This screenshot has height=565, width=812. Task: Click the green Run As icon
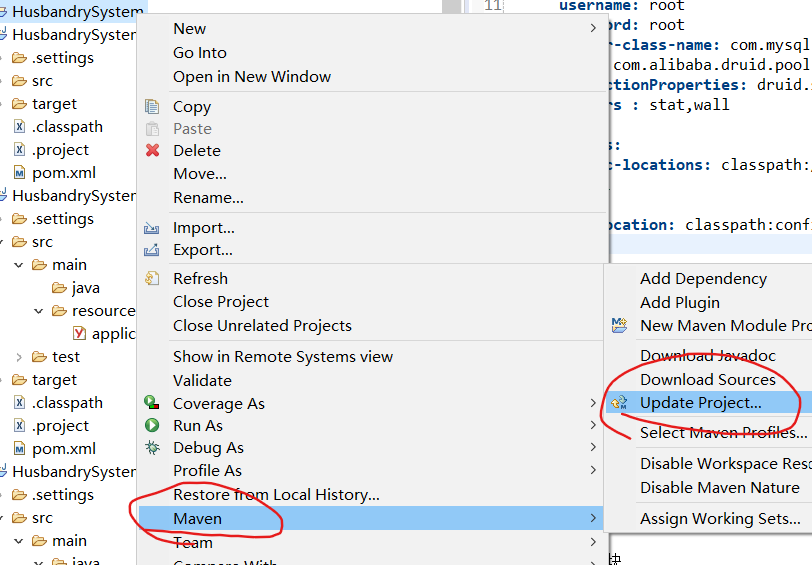[152, 425]
